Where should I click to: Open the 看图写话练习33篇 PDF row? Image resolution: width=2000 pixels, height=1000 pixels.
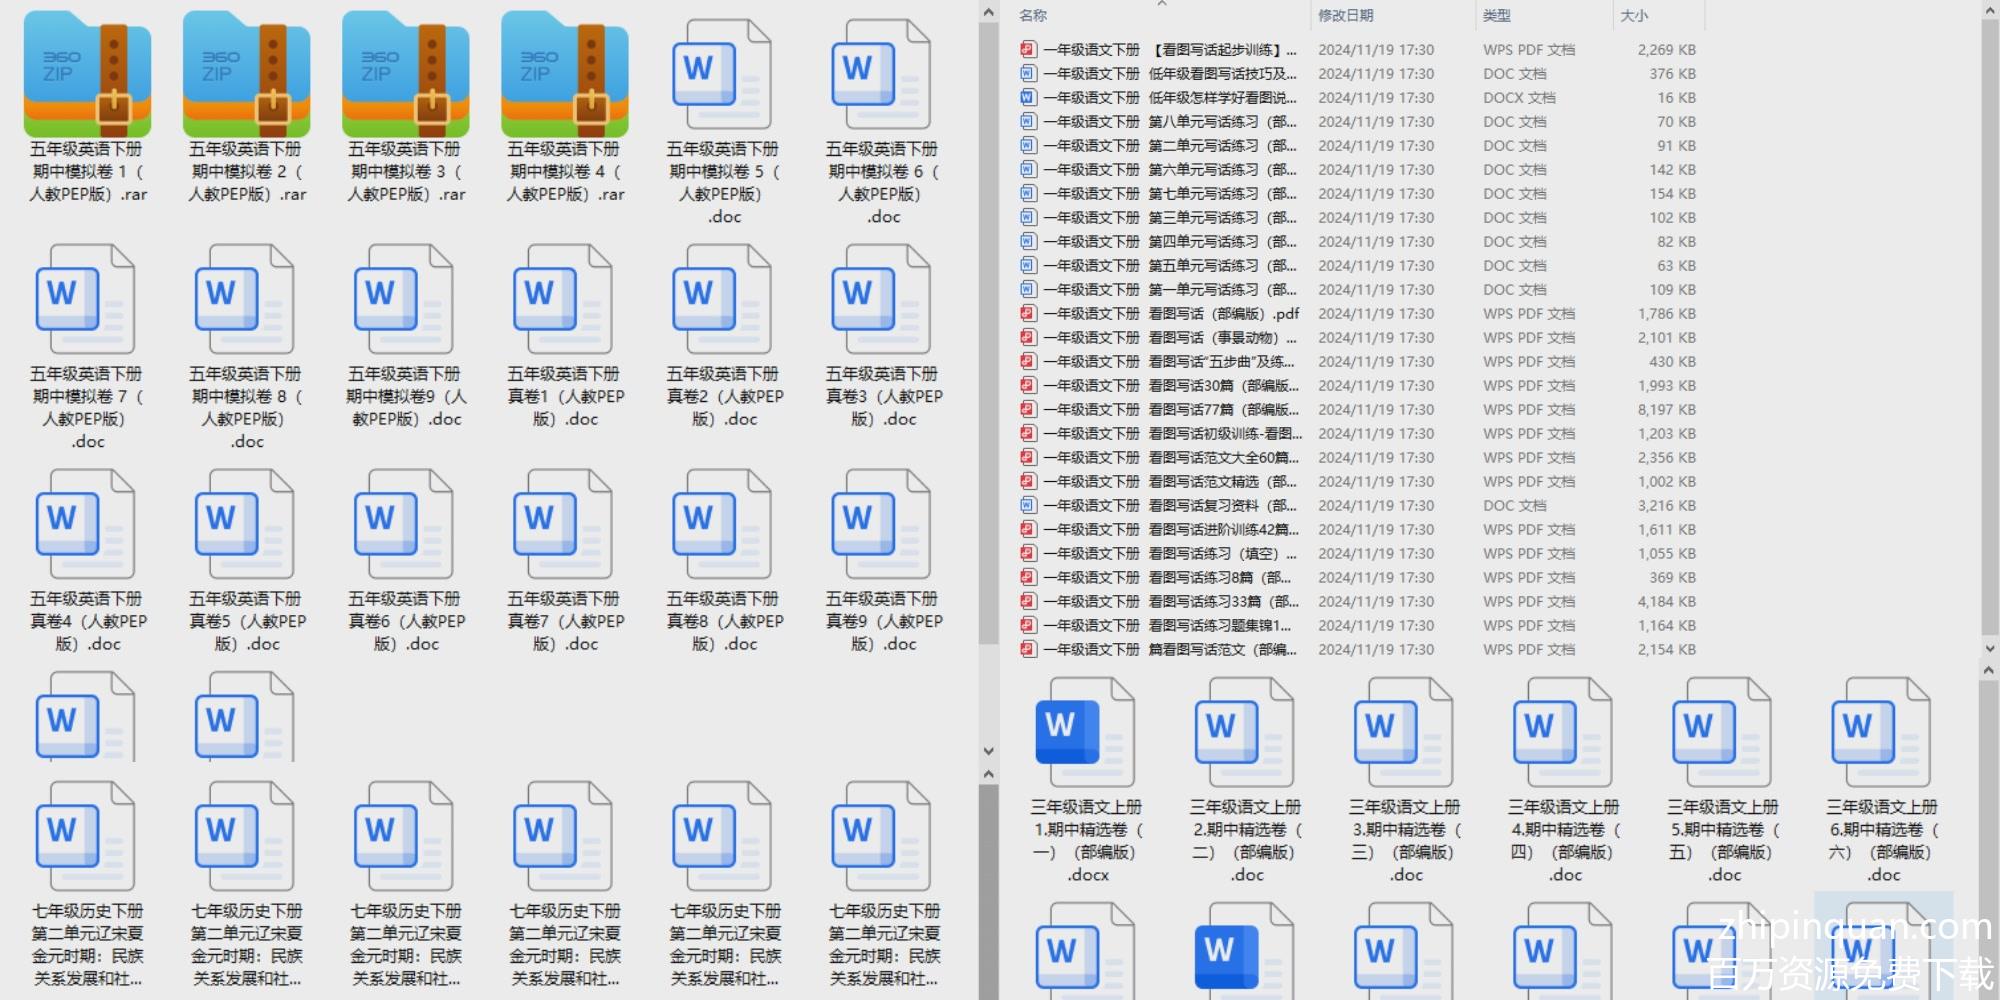tap(1358, 601)
